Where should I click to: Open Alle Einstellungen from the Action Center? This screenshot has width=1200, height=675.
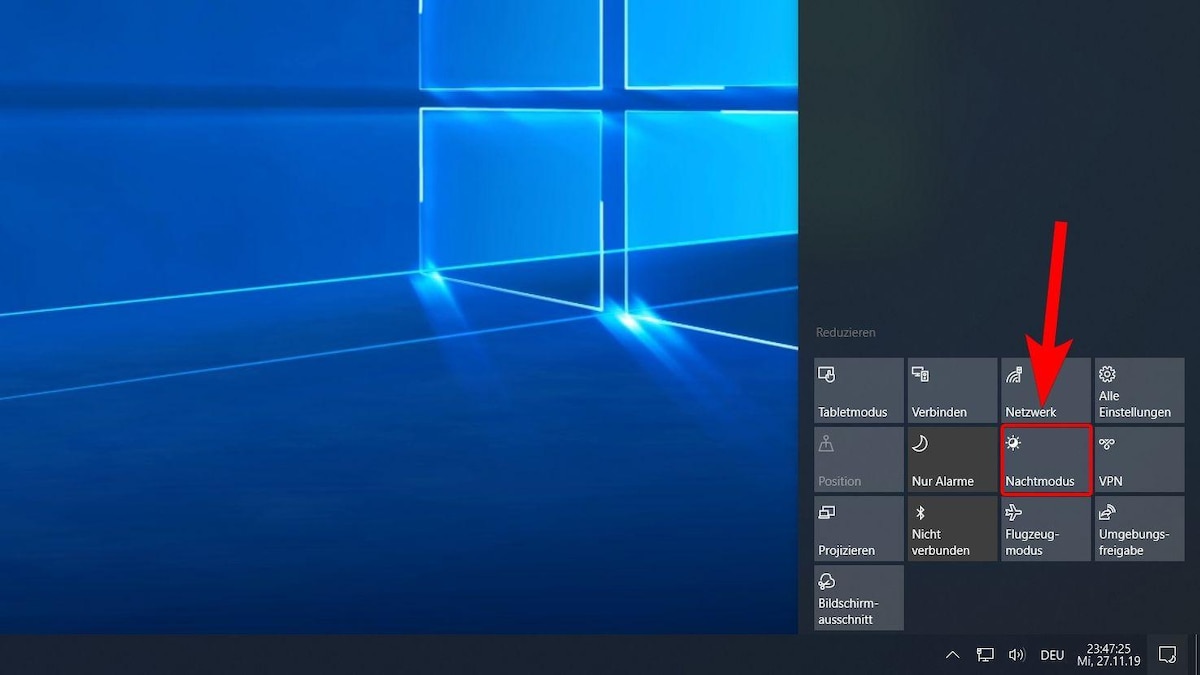click(x=1138, y=390)
